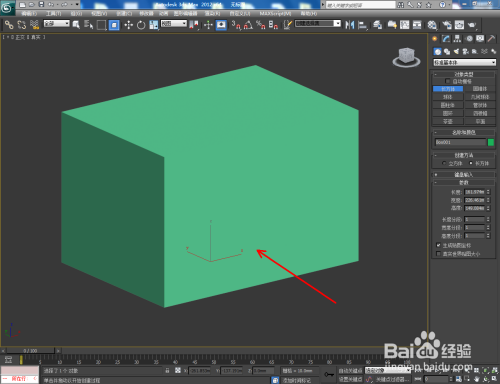The width and height of the screenshot is (500, 384).
Task: Switch to the Hierarchy command panel tab
Action: point(457,39)
